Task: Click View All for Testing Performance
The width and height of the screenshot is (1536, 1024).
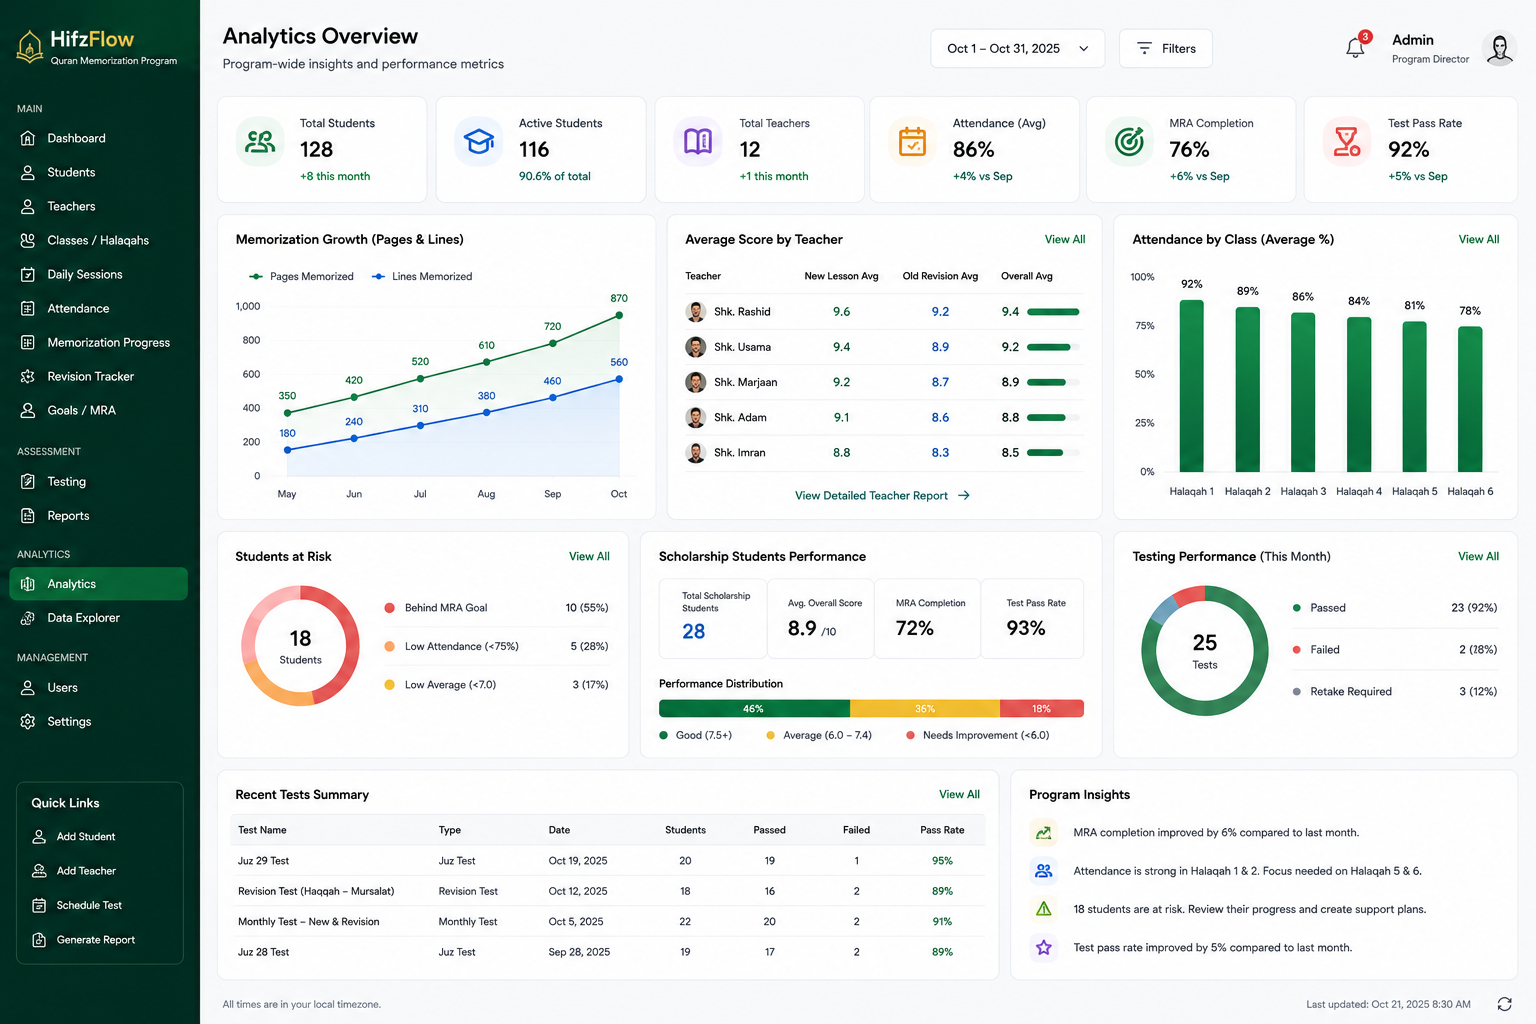Action: tap(1478, 557)
